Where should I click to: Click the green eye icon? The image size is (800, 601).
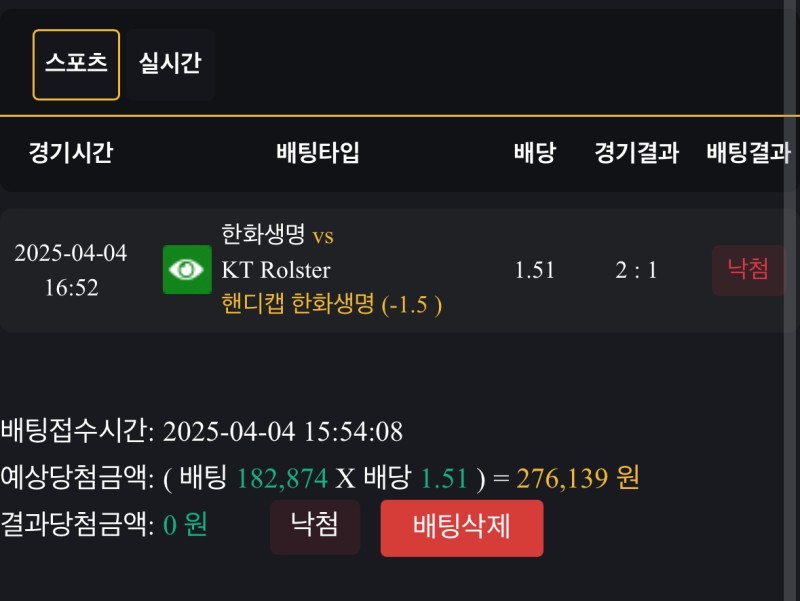pyautogui.click(x=187, y=270)
